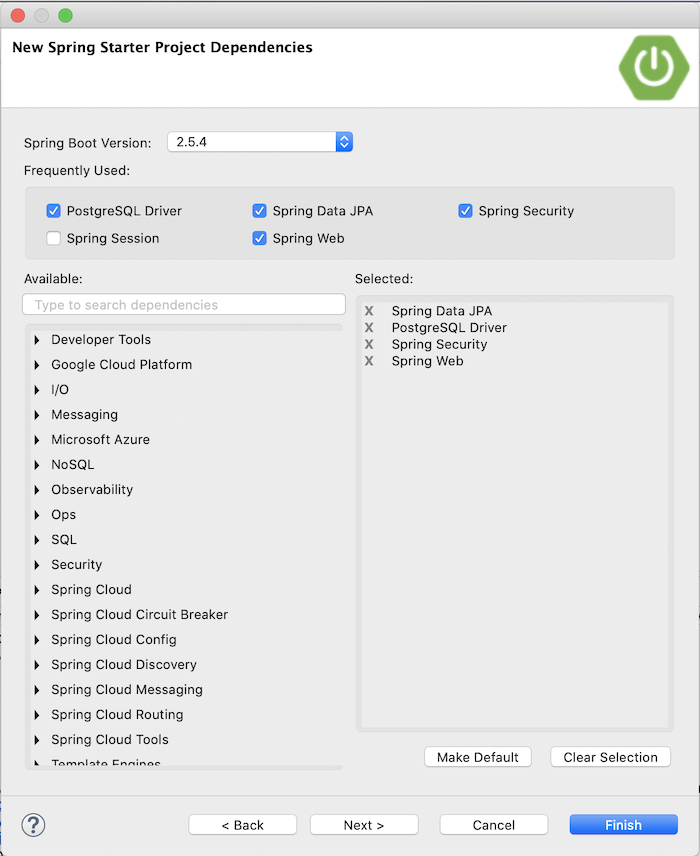700x856 pixels.
Task: Expand the SQL dependency category
Action: coord(37,540)
